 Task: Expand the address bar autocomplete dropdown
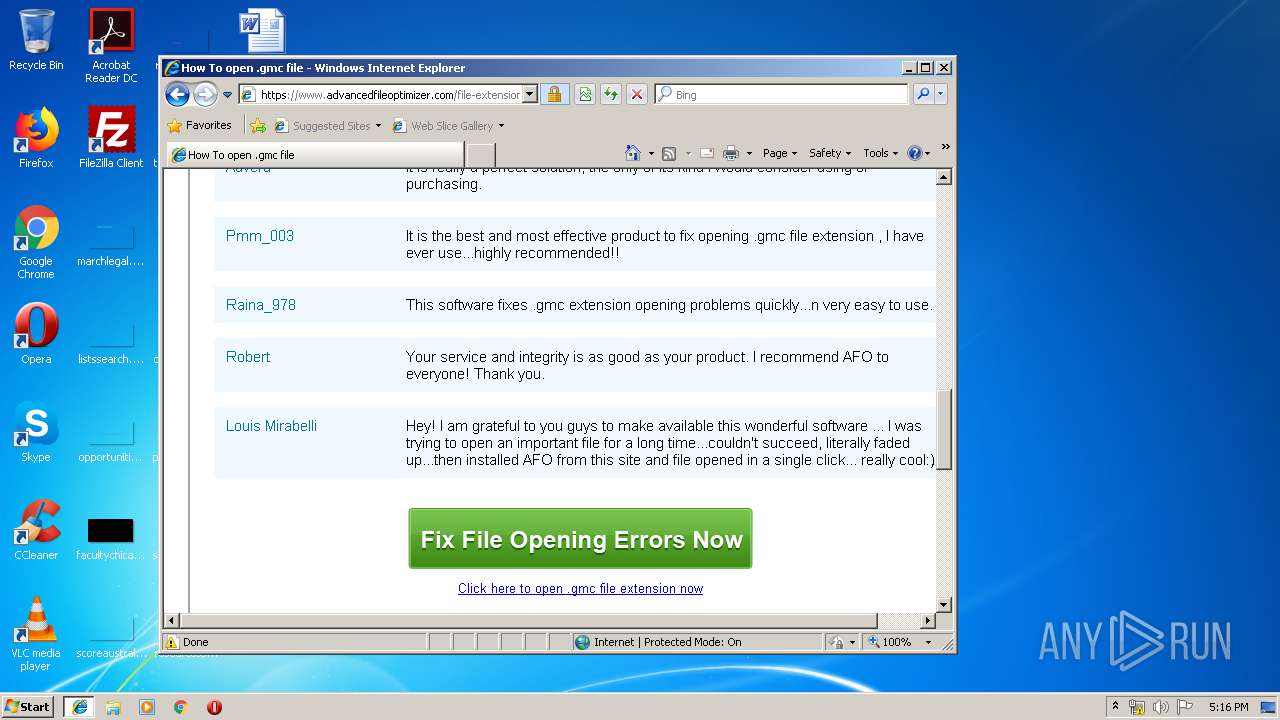click(x=530, y=95)
